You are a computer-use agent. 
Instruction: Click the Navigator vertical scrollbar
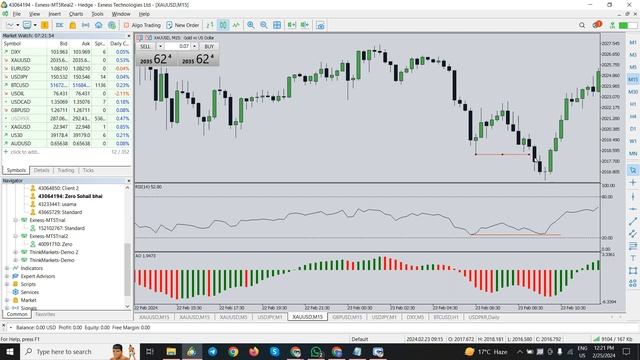coord(127,269)
